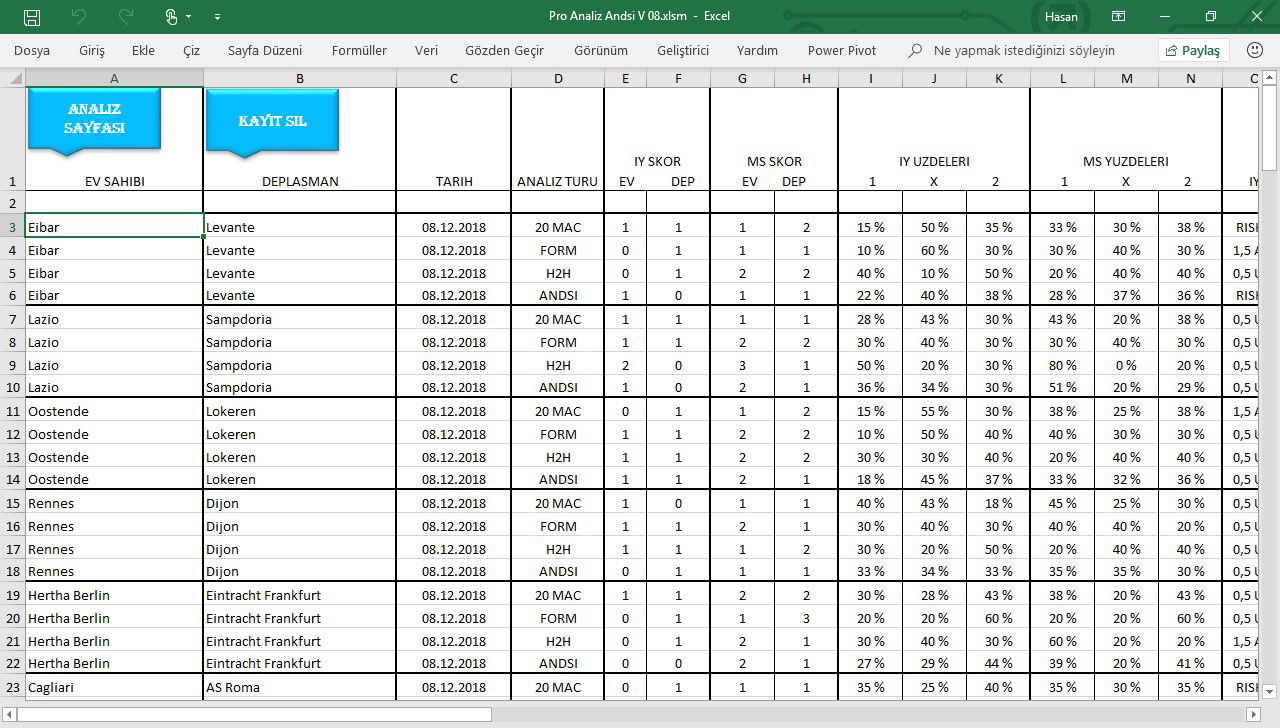Select the '0 %' cell in row 9
1280x728 pixels.
(x=1126, y=365)
